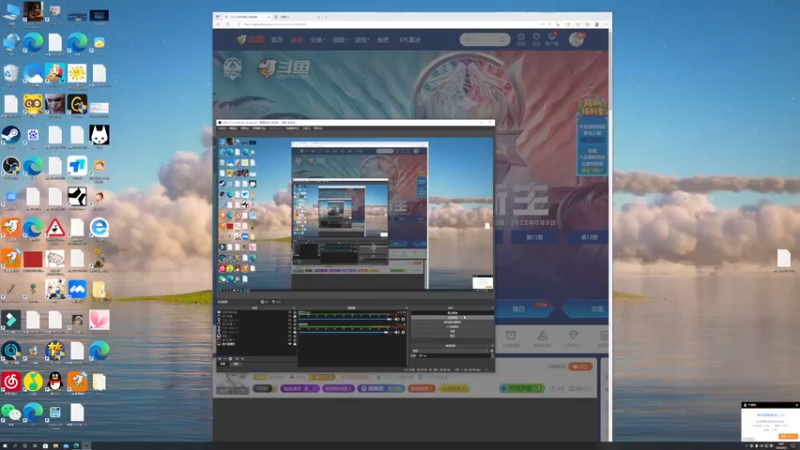Open the pink flower petal app icon

99,320
